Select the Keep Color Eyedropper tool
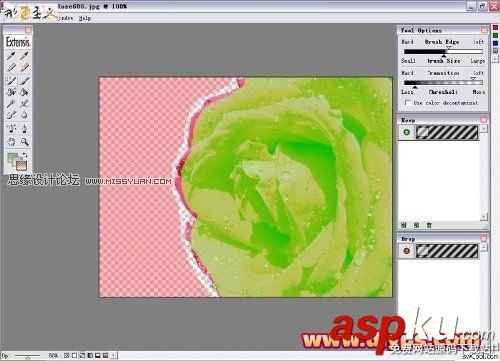Screen dimensions: 500x361 11,56
